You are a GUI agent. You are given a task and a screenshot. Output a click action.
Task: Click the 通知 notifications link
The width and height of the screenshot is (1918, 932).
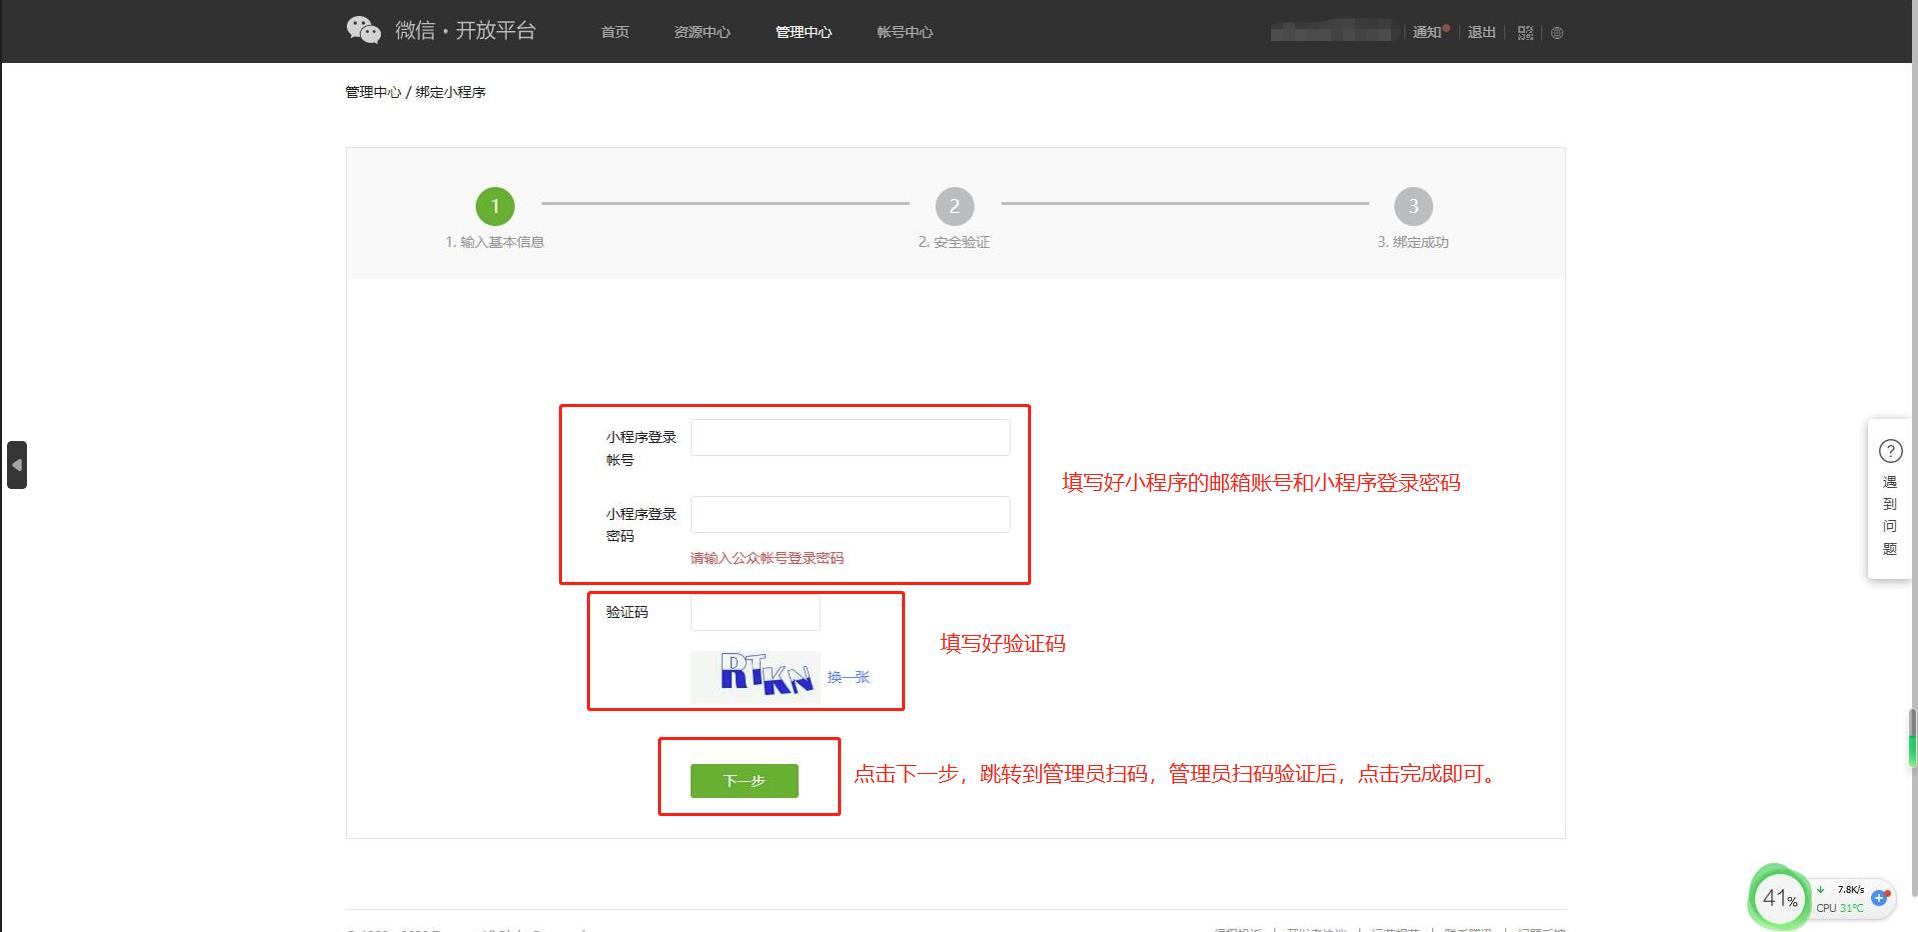tap(1426, 33)
